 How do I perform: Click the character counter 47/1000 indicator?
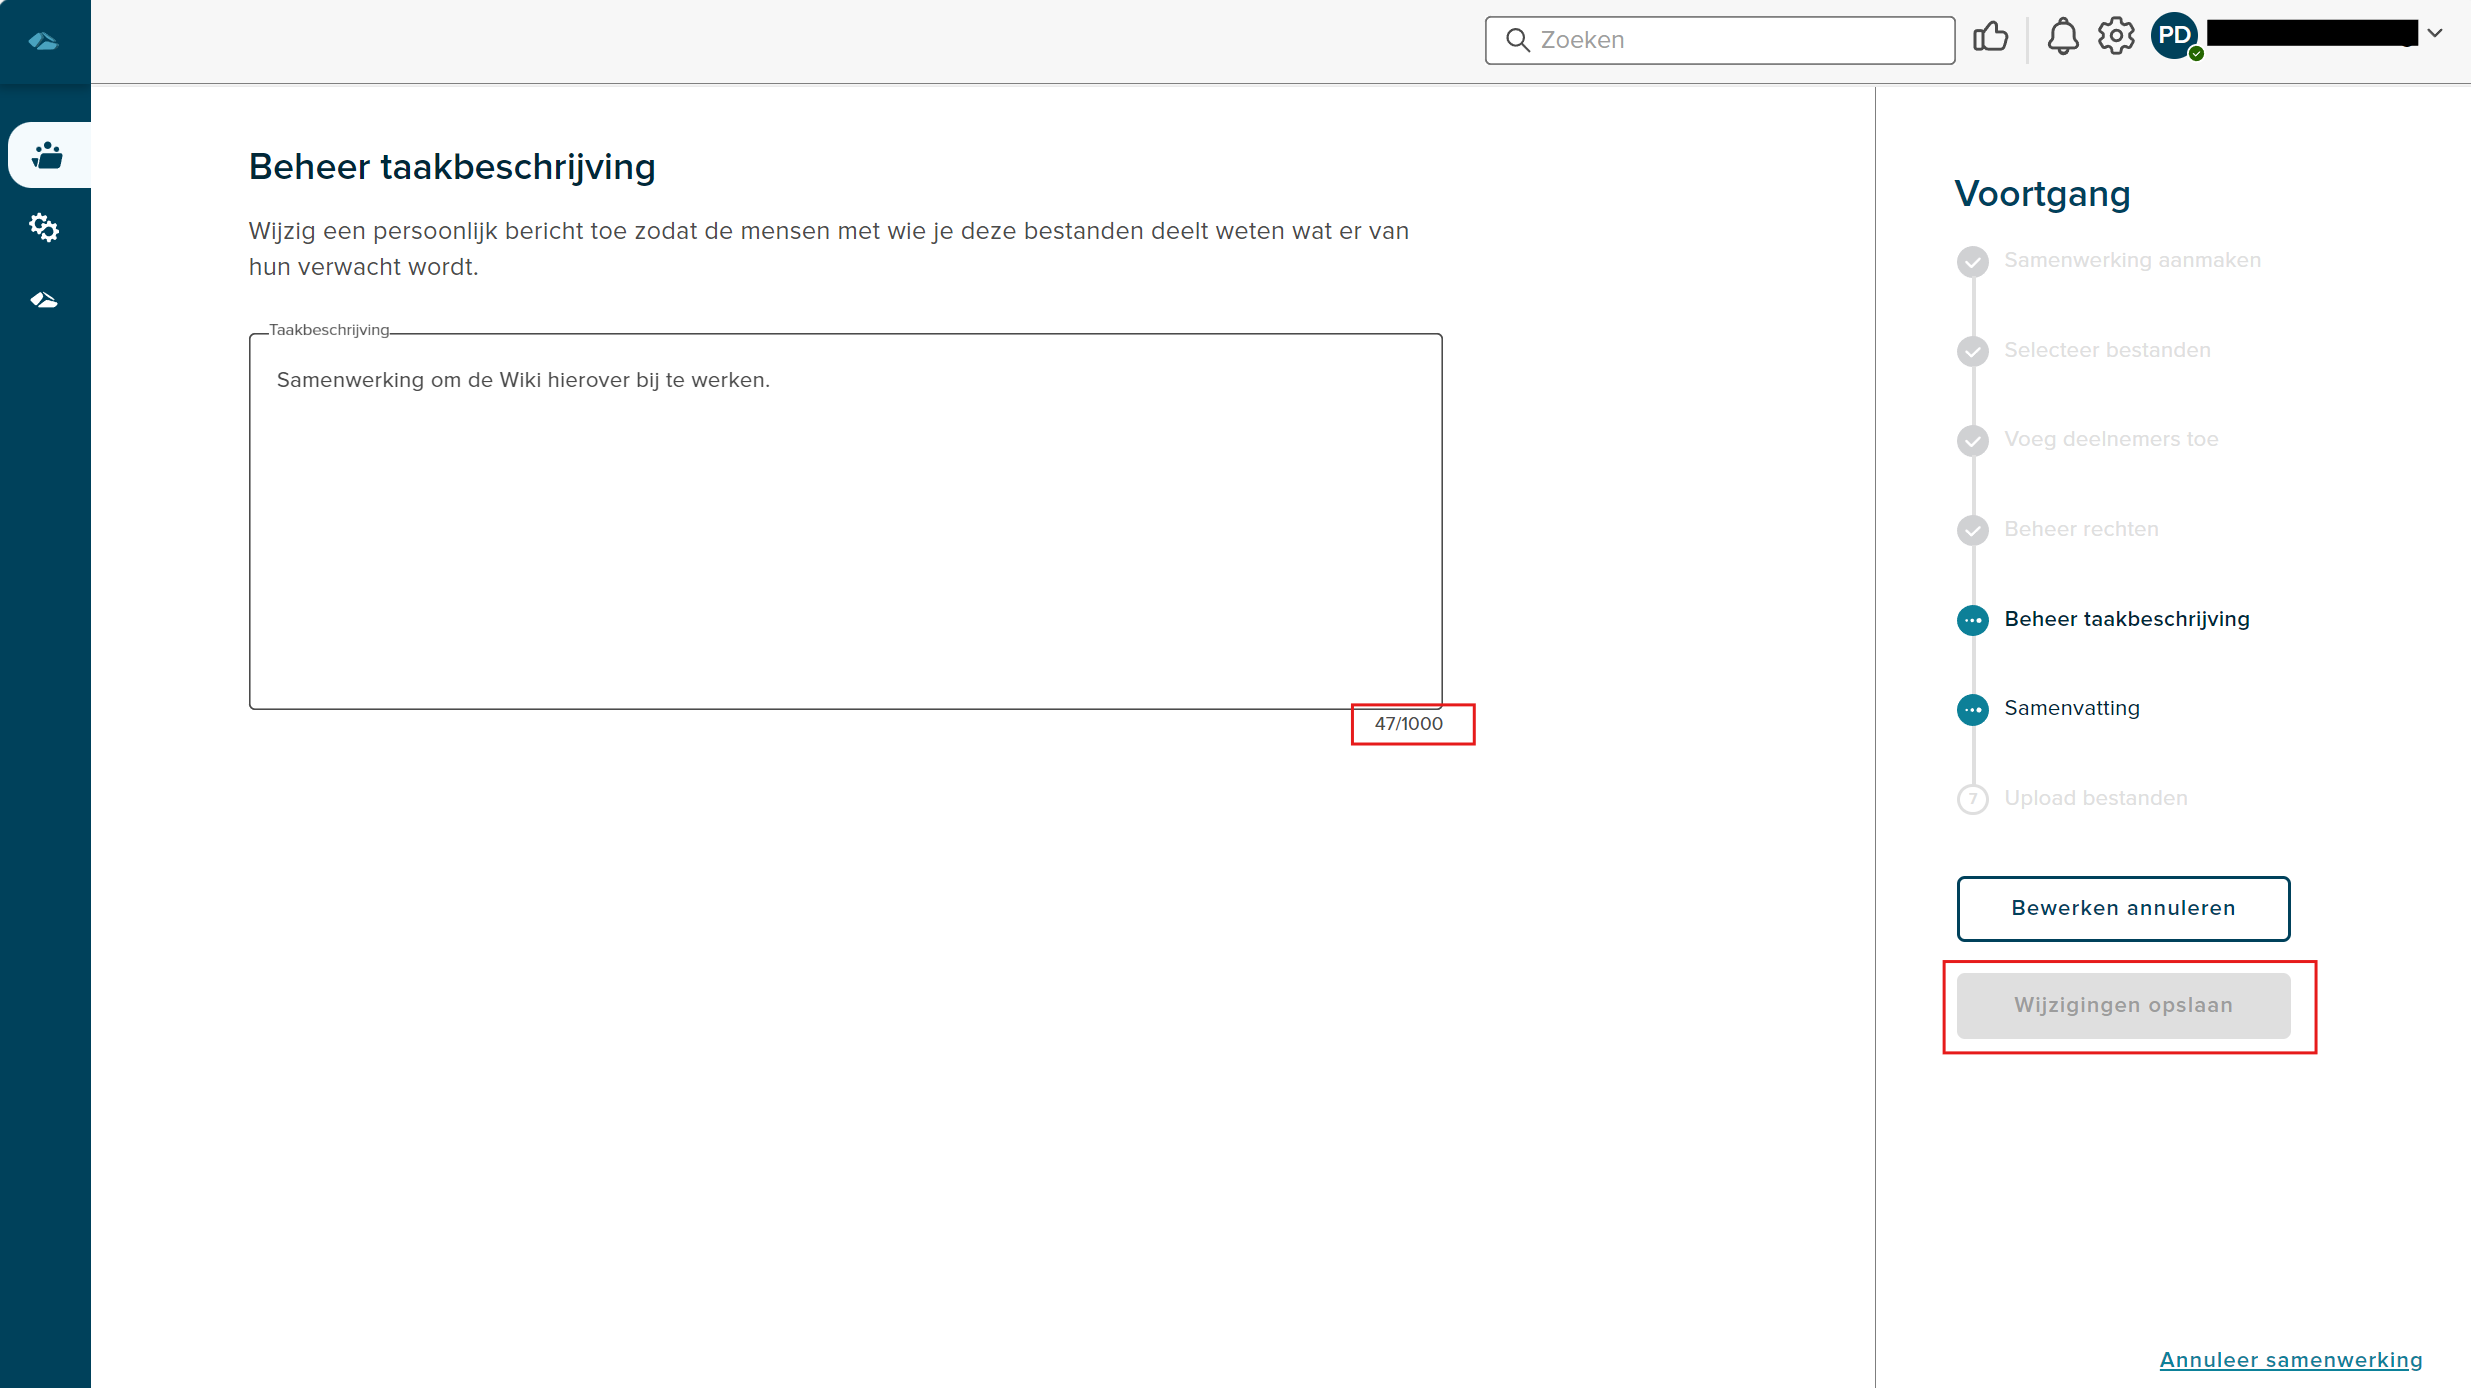(x=1407, y=723)
